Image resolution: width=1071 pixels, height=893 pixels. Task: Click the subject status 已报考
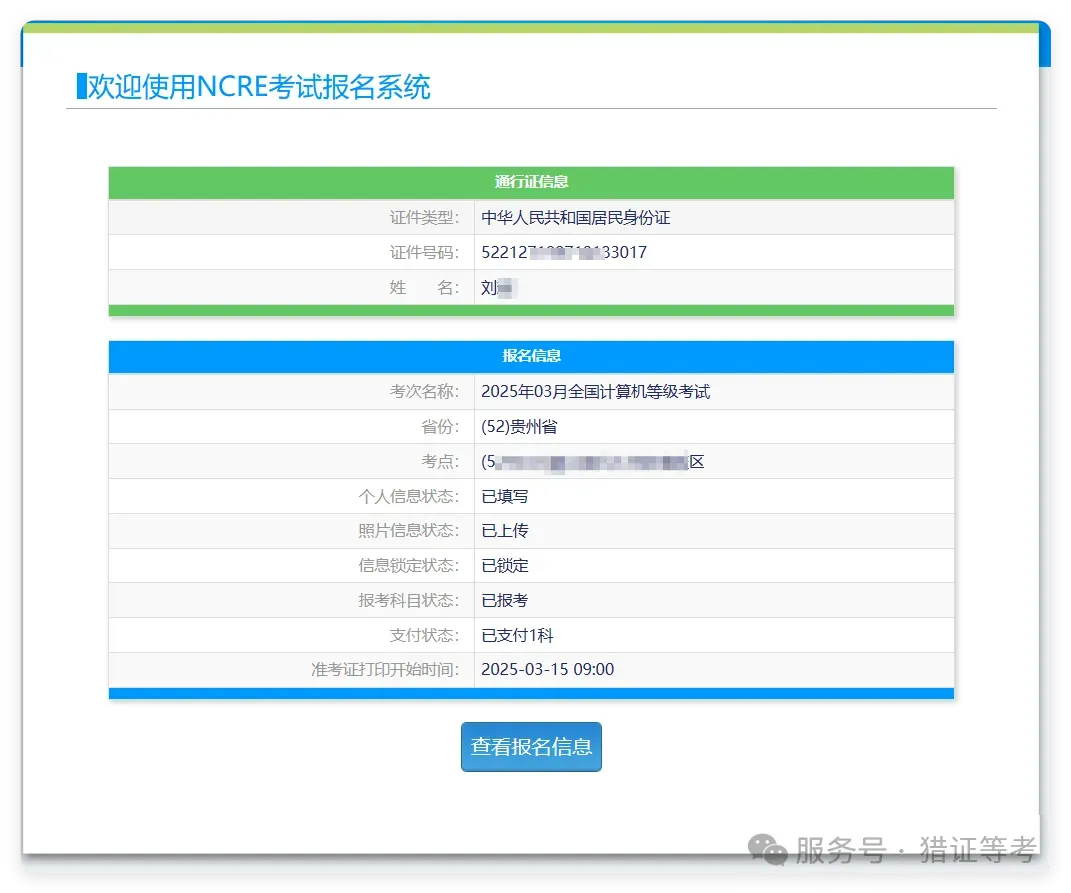[x=505, y=600]
